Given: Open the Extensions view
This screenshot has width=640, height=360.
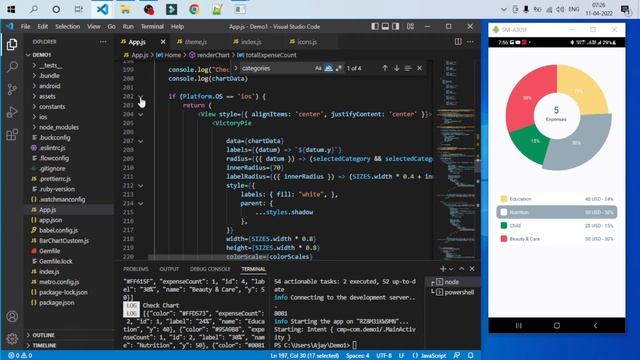Looking at the screenshot, I should (x=12, y=134).
